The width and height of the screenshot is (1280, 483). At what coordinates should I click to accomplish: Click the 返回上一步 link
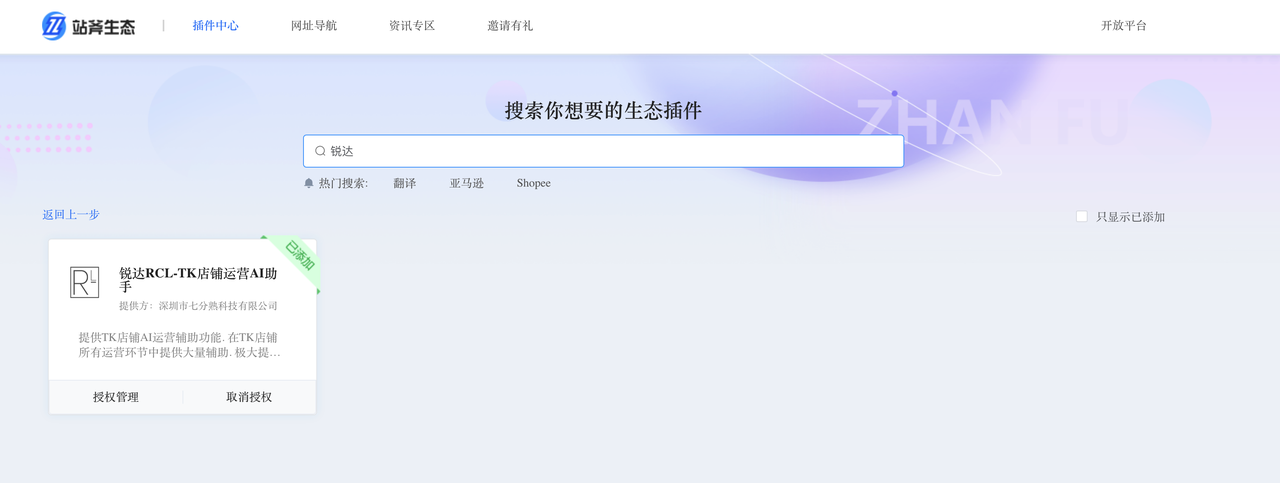pyautogui.click(x=71, y=215)
